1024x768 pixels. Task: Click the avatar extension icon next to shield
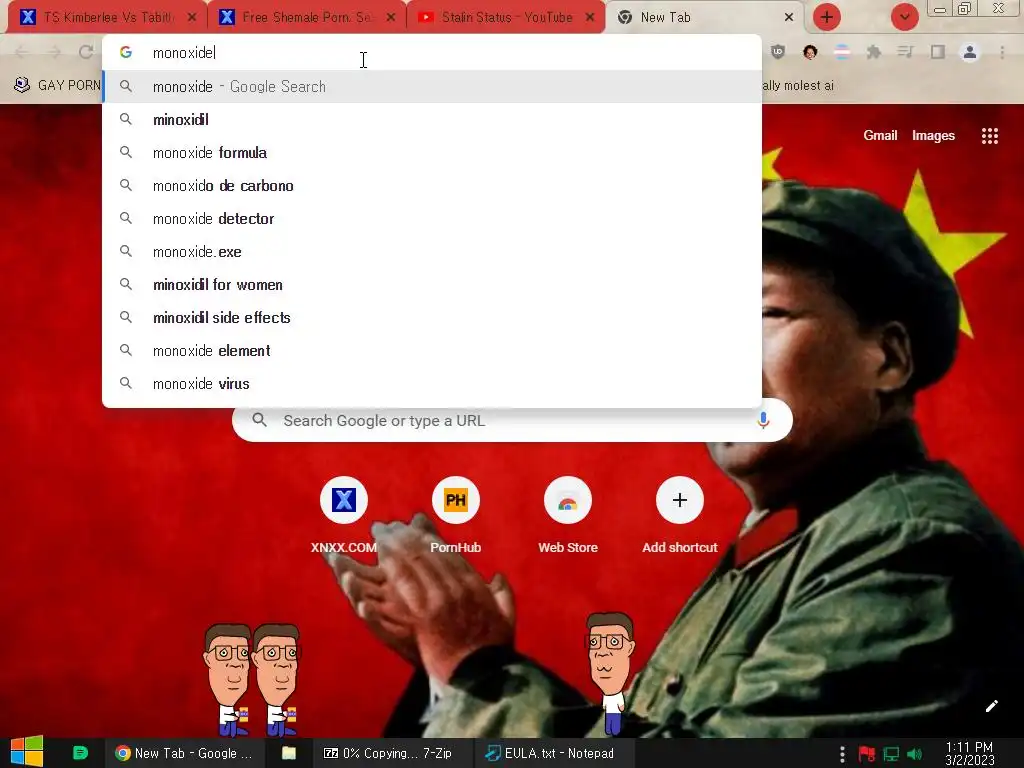(810, 52)
